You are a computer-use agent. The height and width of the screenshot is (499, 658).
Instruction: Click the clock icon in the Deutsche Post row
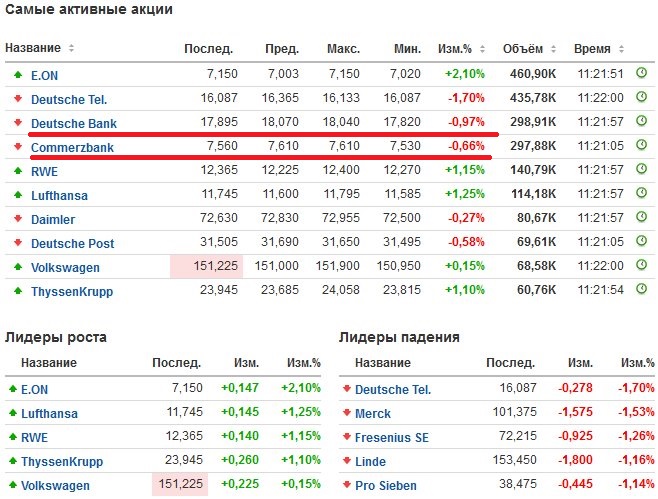(642, 243)
